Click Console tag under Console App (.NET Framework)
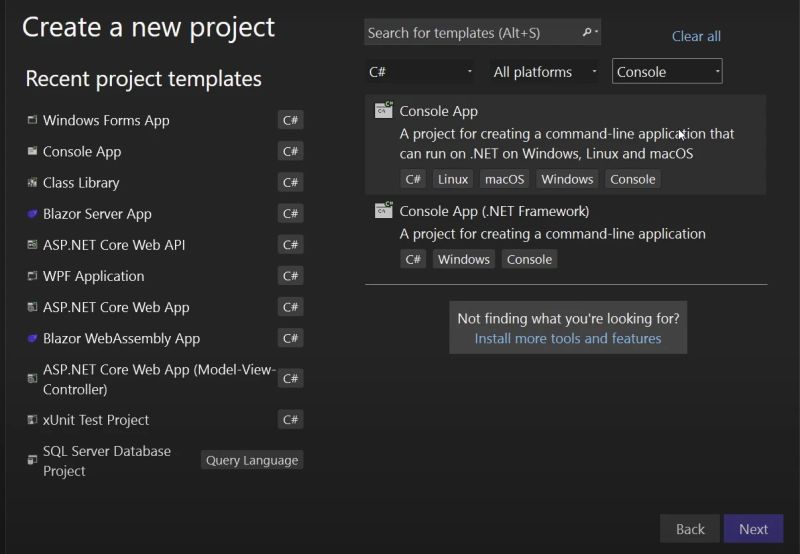This screenshot has width=800, height=554. [x=529, y=259]
